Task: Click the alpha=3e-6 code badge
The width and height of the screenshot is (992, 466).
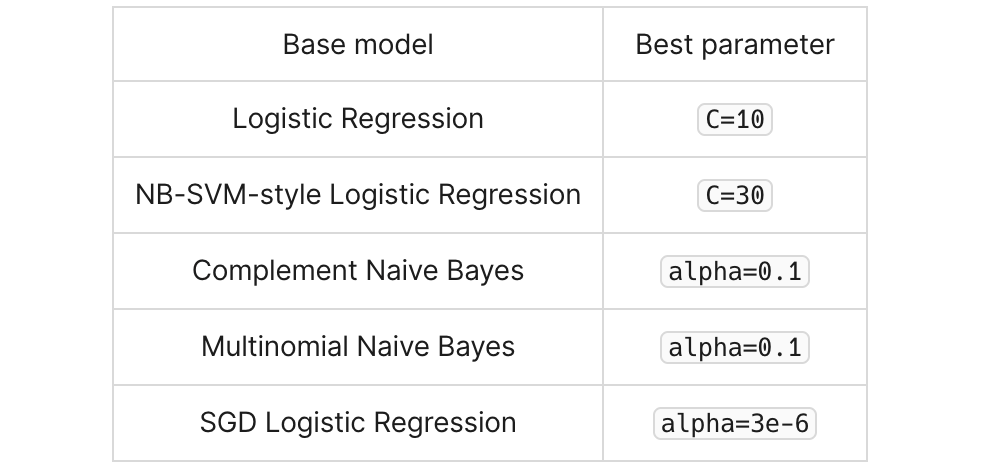Action: click(735, 423)
